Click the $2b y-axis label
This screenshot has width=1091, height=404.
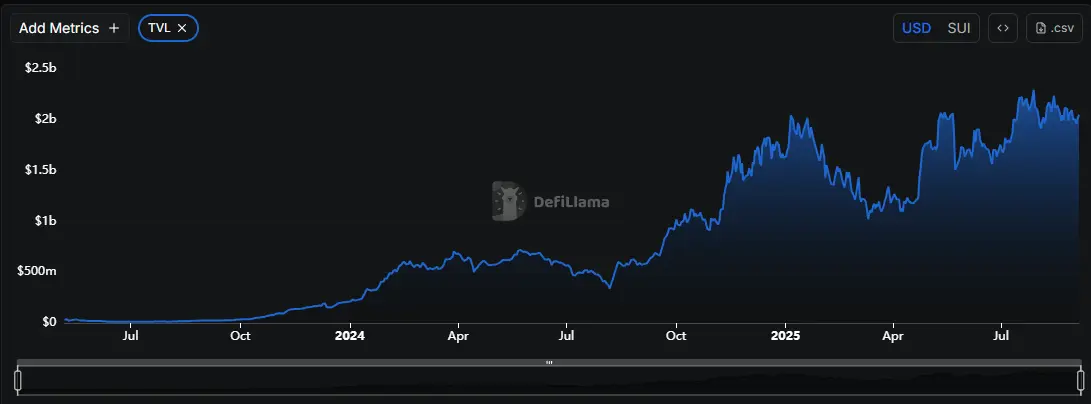44,118
